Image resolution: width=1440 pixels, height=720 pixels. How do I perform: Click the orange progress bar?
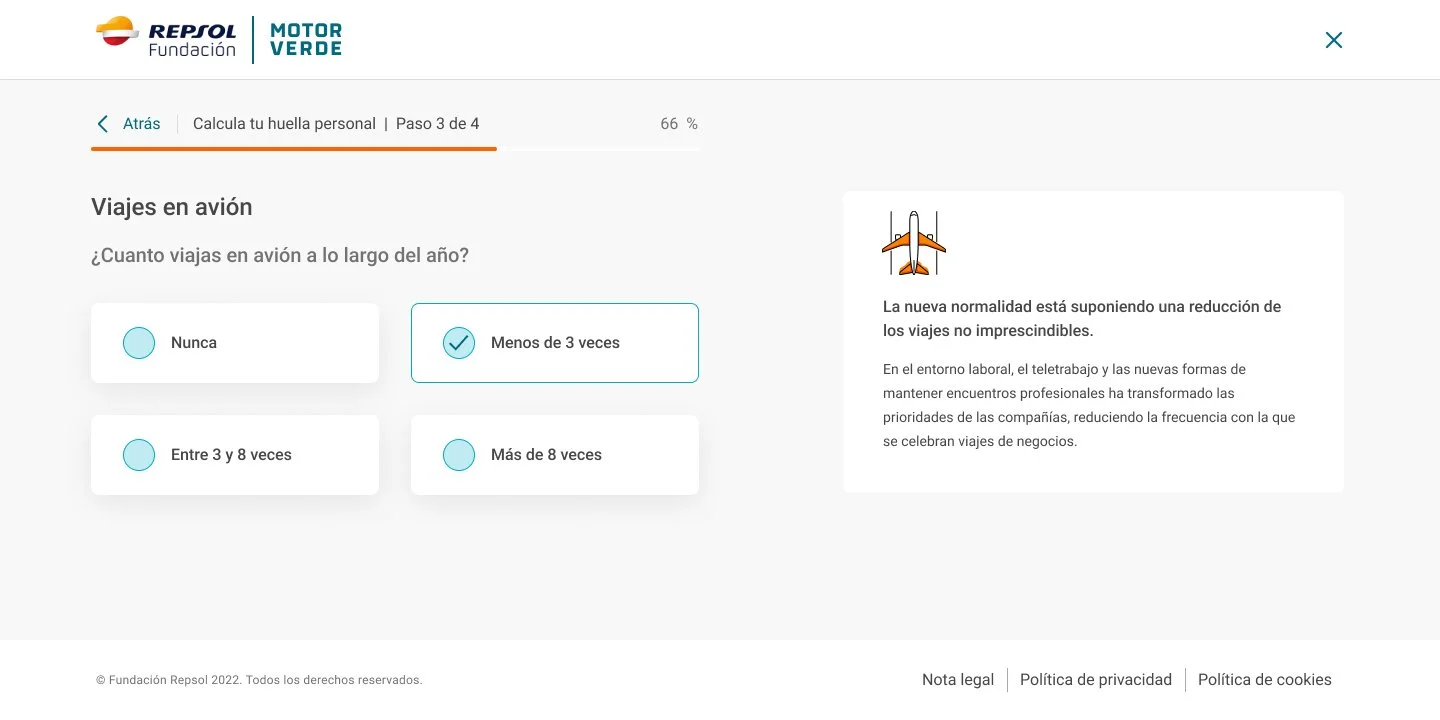[x=294, y=148]
